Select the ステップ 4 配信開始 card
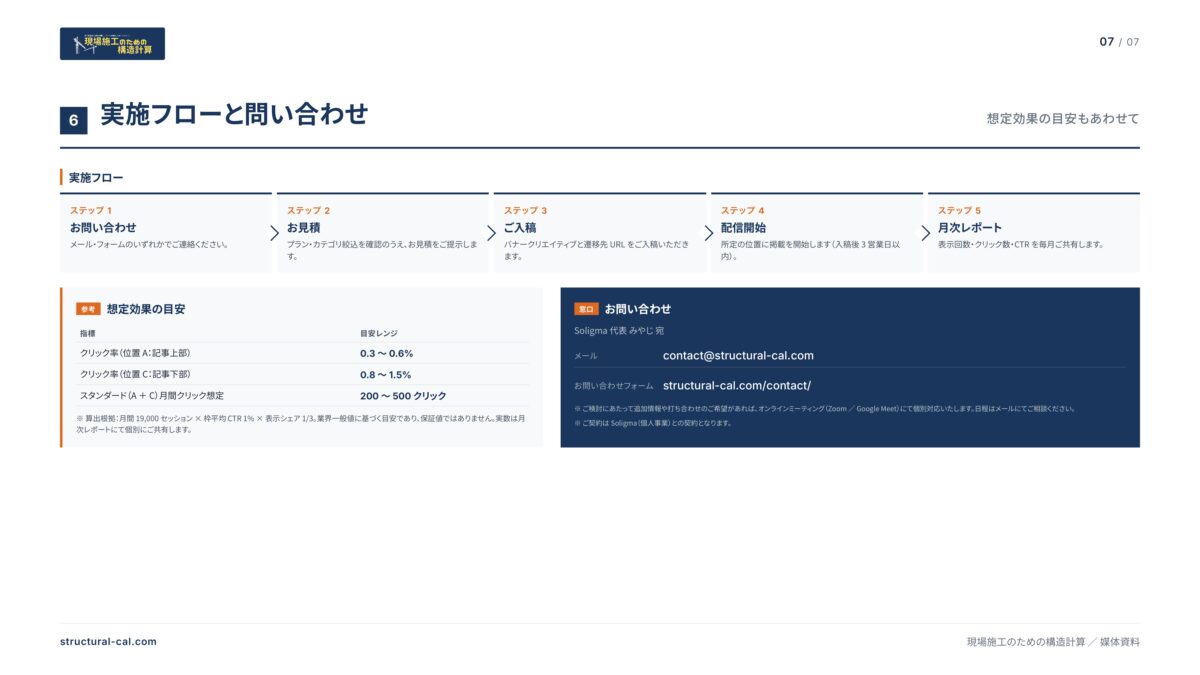Viewport: 1200px width, 675px height. 817,232
